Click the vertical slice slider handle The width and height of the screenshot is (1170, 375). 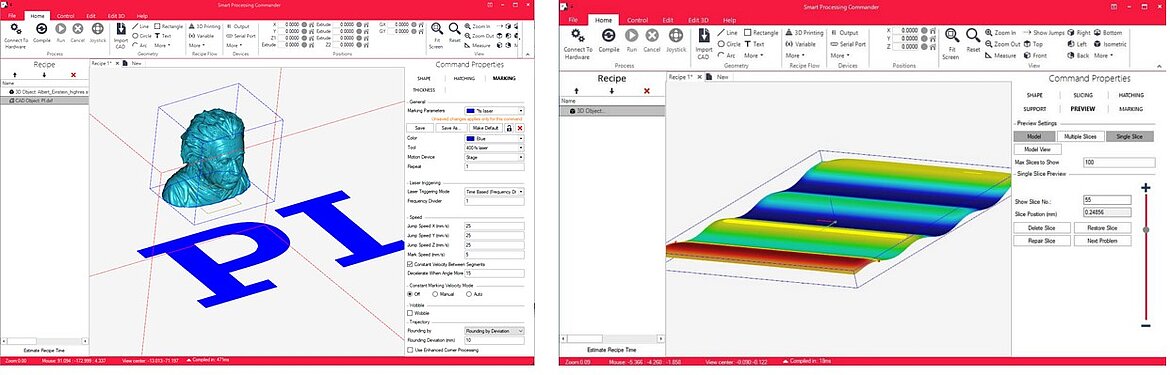coord(1146,230)
